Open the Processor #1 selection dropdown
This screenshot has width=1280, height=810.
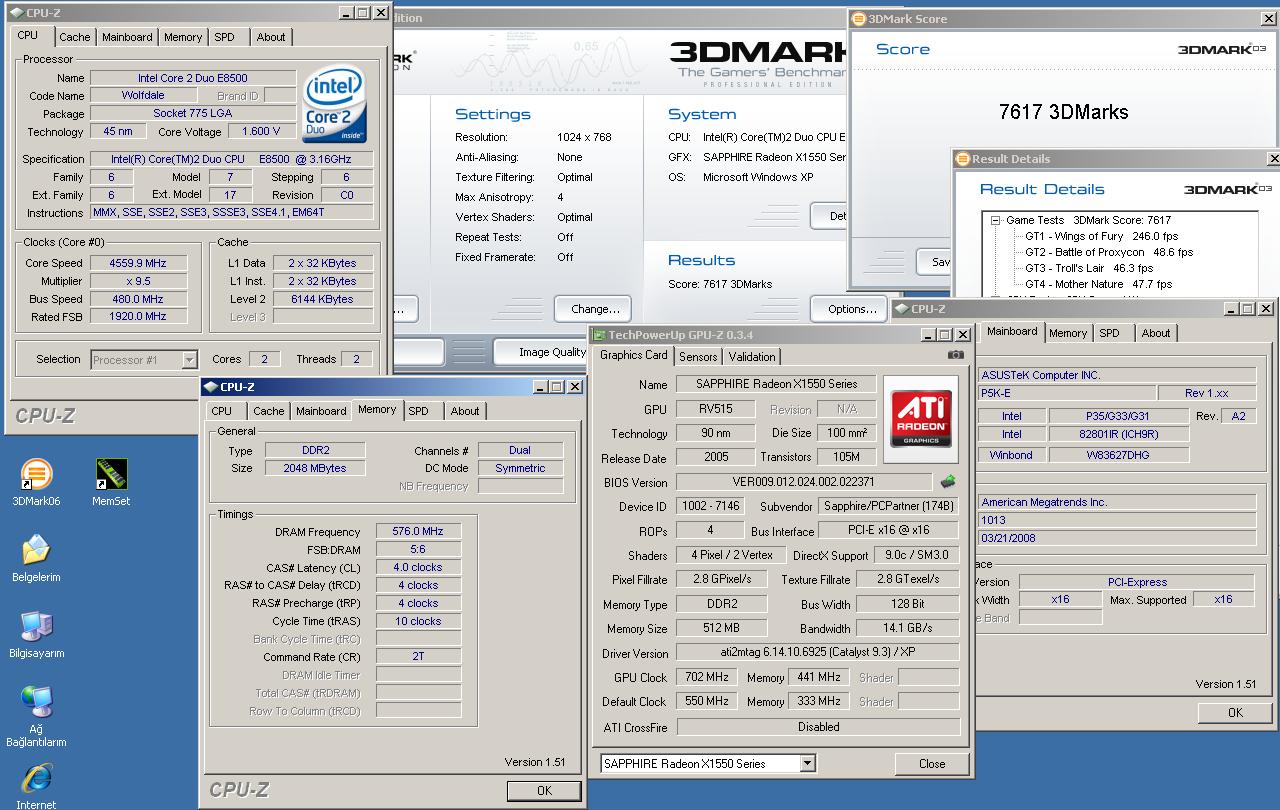[x=189, y=360]
